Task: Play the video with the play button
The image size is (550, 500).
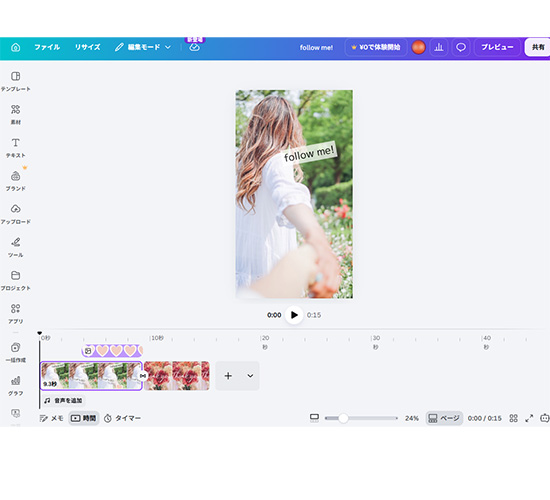Action: [x=294, y=315]
